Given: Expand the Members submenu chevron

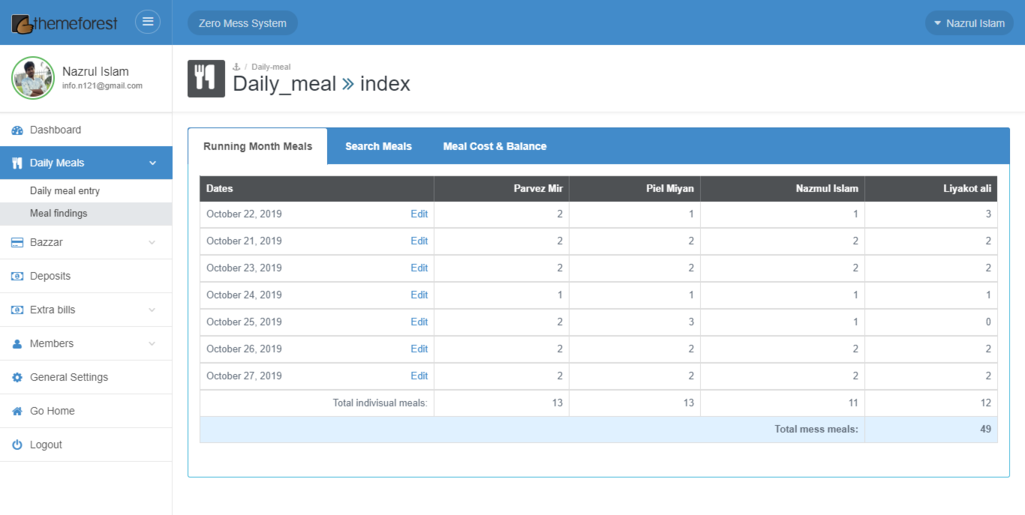Looking at the screenshot, I should 152,344.
